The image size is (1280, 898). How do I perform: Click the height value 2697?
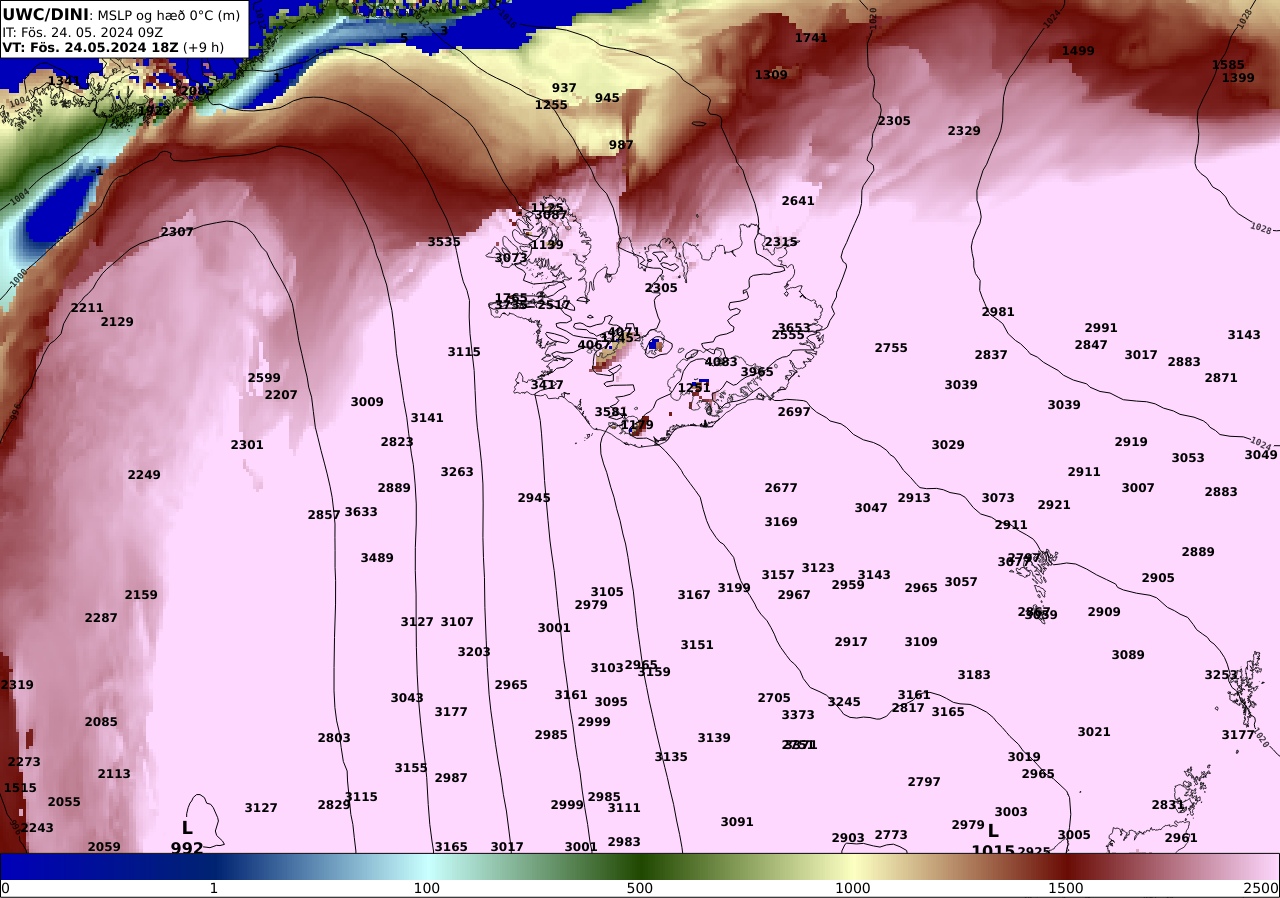tap(794, 412)
